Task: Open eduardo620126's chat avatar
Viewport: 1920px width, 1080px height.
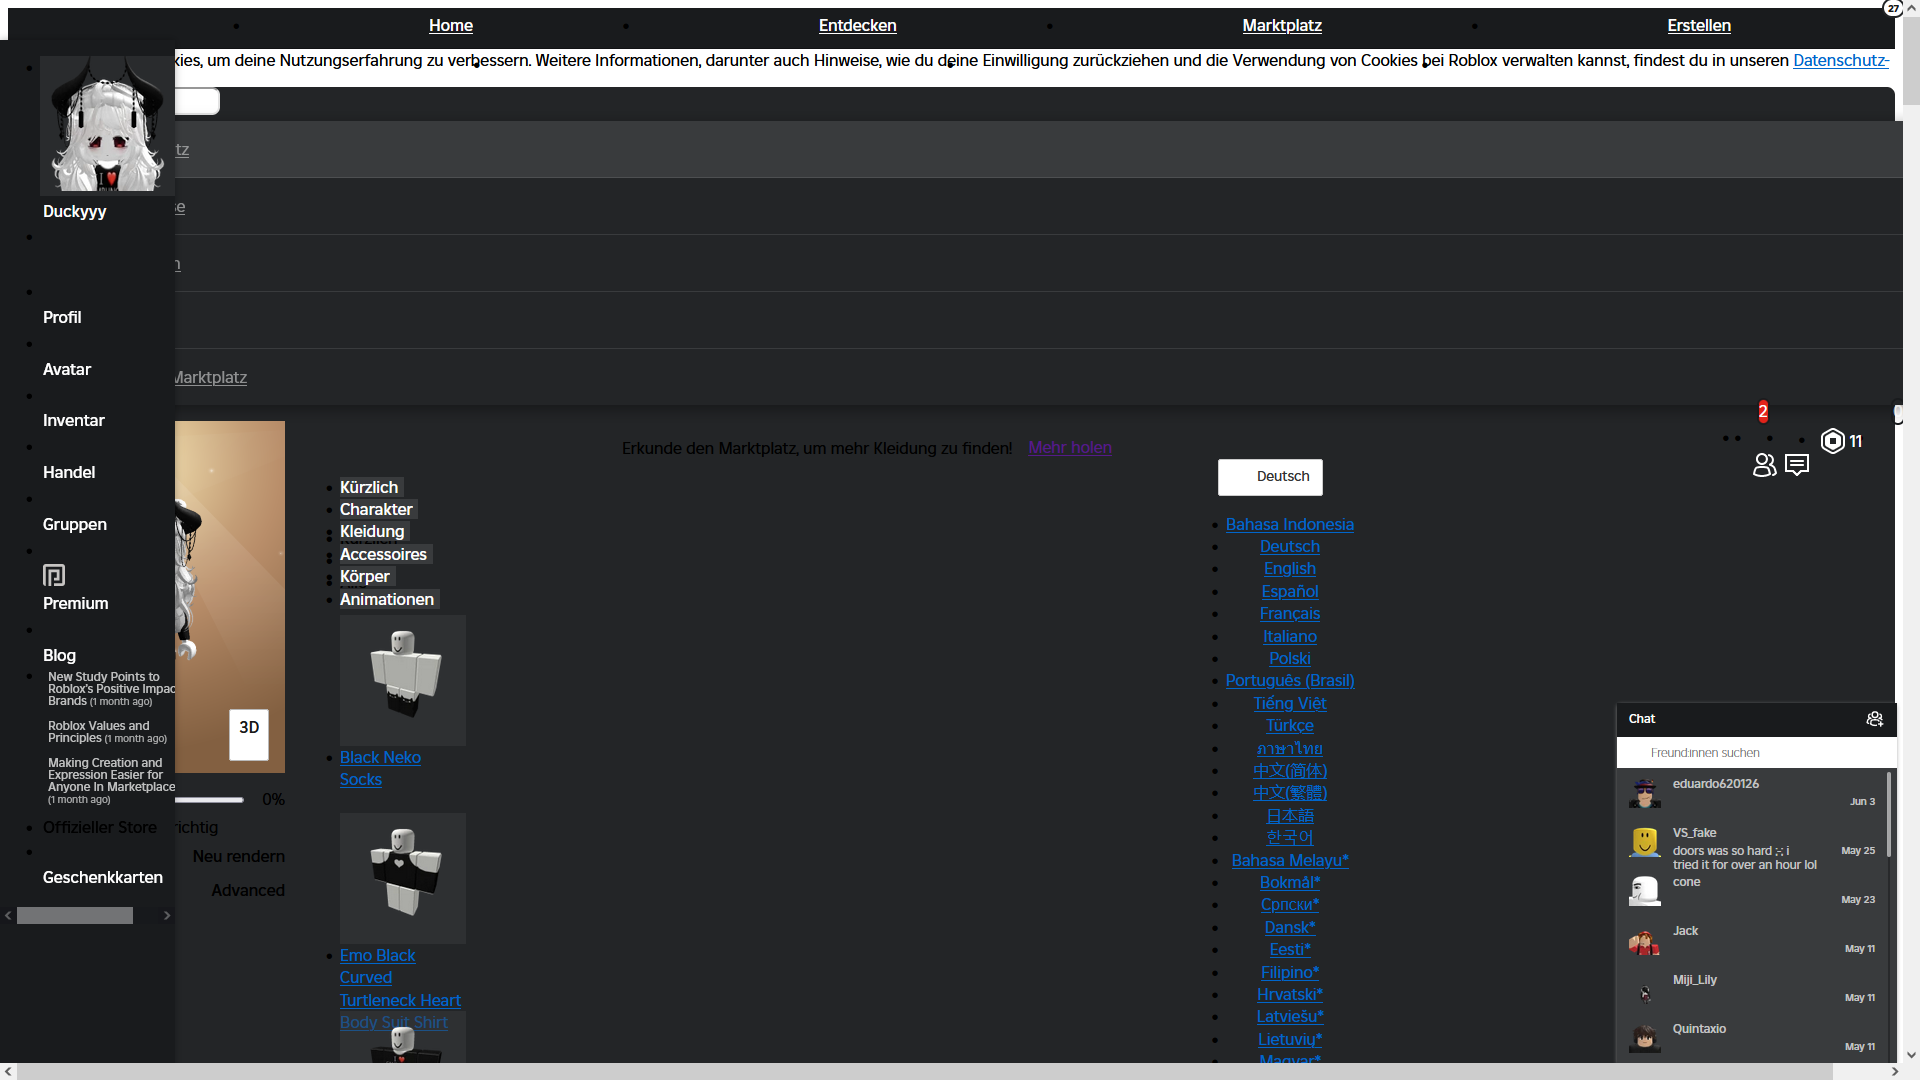Action: pos(1643,793)
